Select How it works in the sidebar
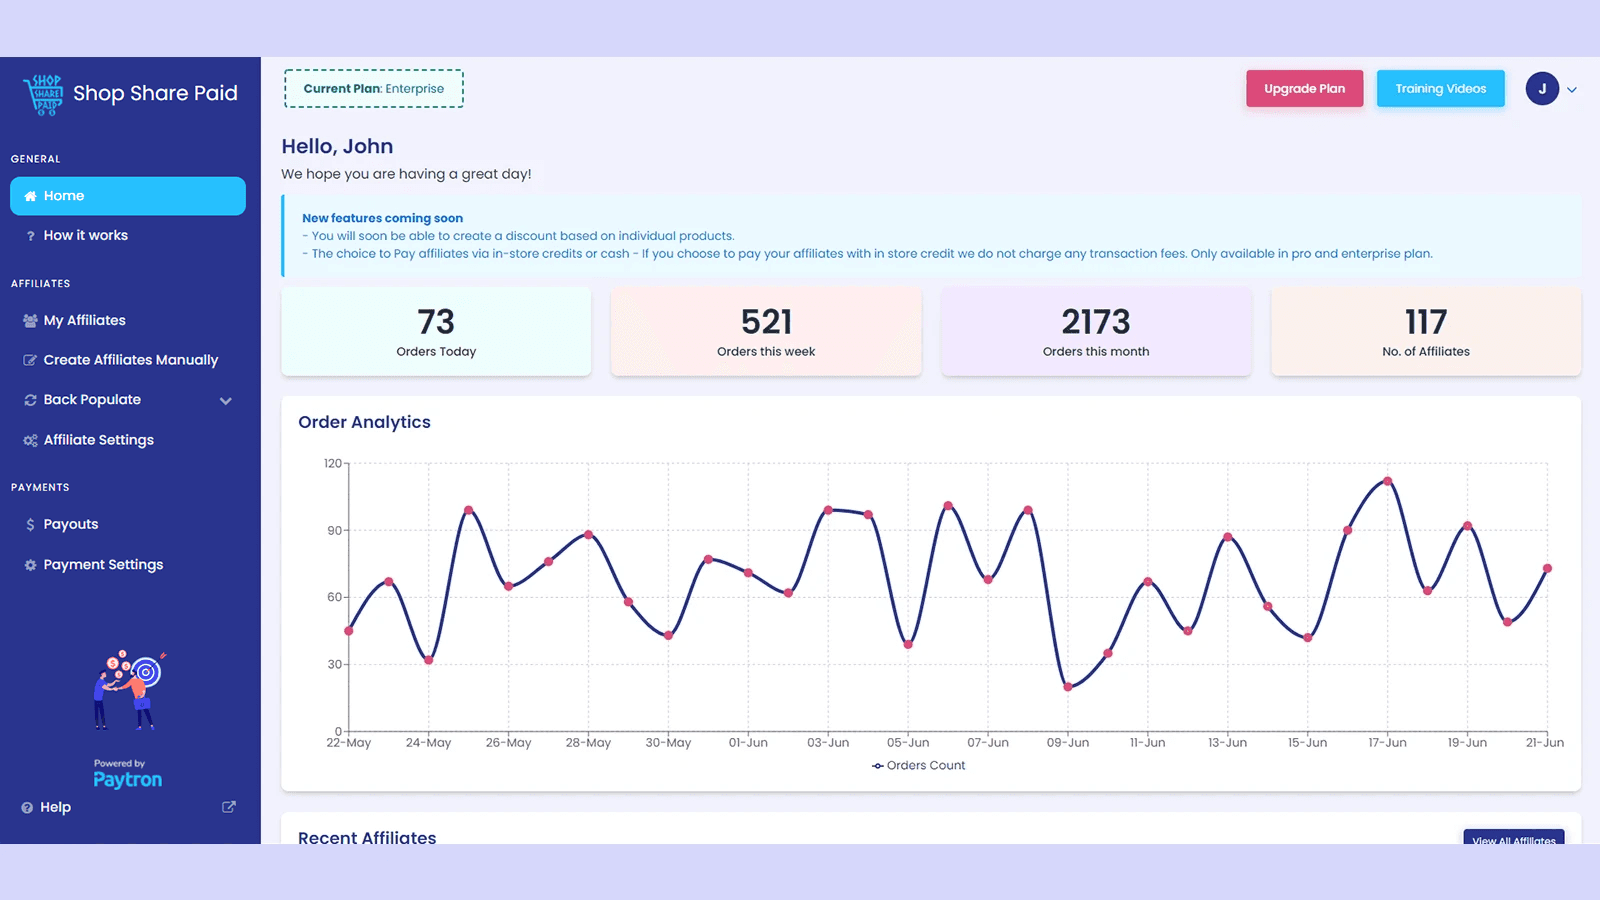1600x900 pixels. click(x=85, y=235)
